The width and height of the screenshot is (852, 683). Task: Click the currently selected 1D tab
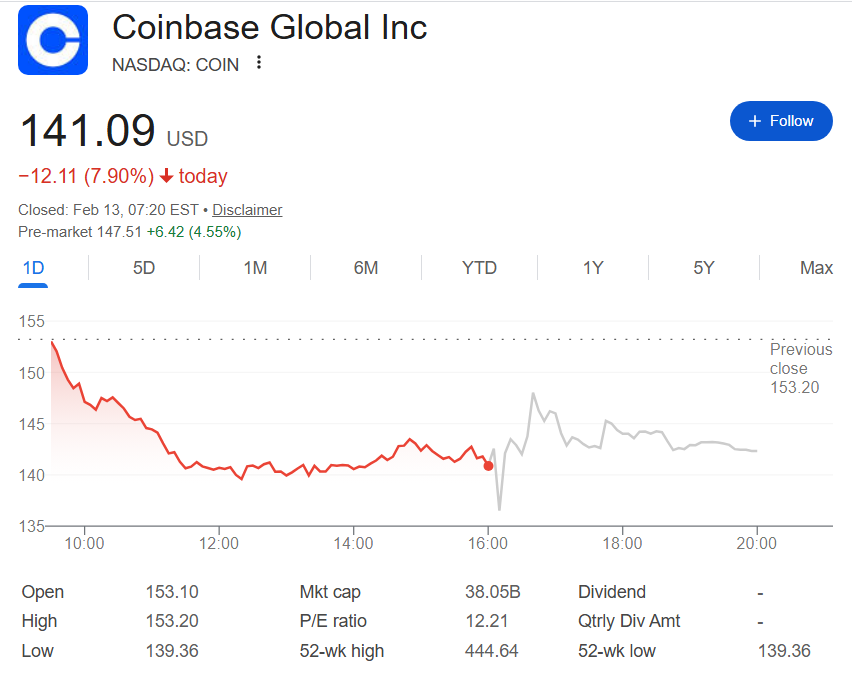coord(32,268)
